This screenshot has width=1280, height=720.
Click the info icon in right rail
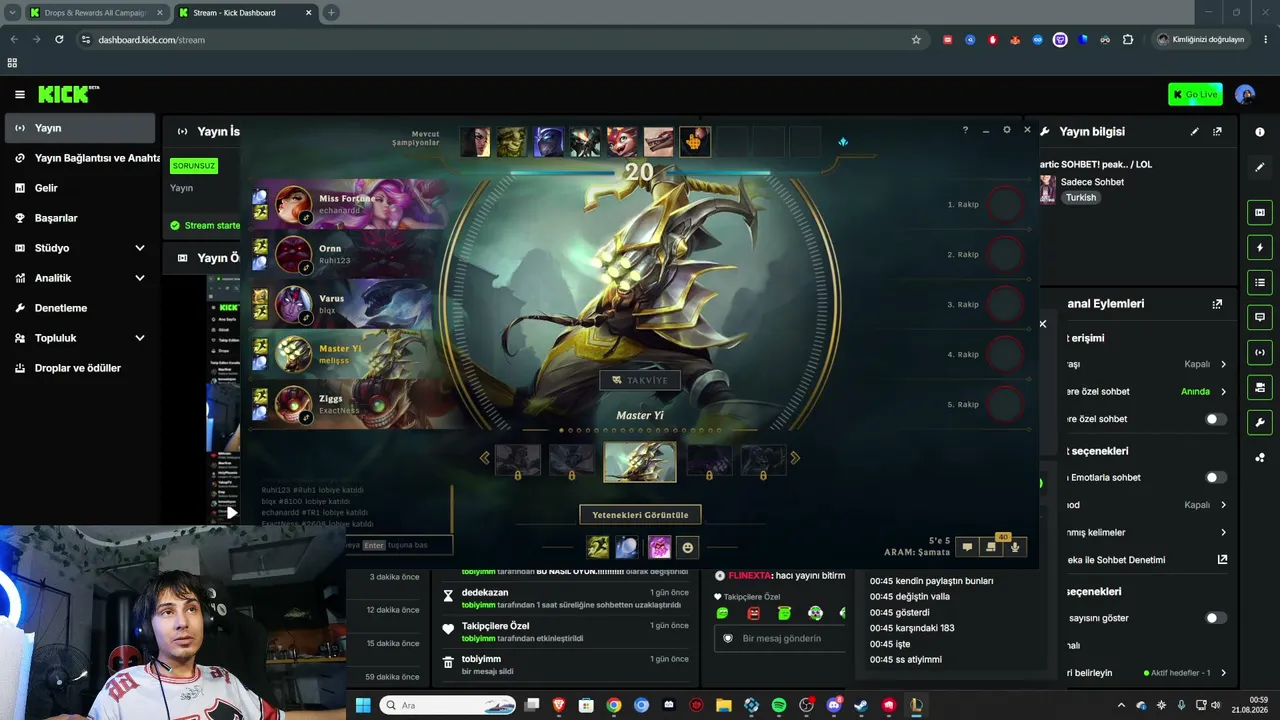(1260, 132)
